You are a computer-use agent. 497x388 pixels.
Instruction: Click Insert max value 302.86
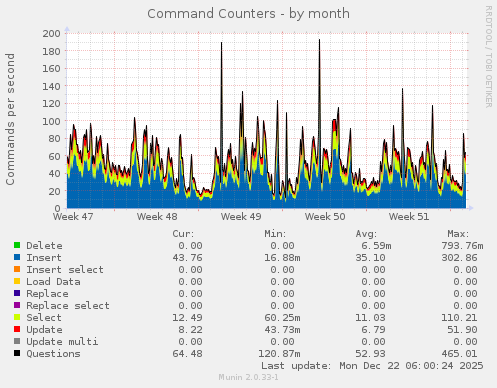coord(459,258)
